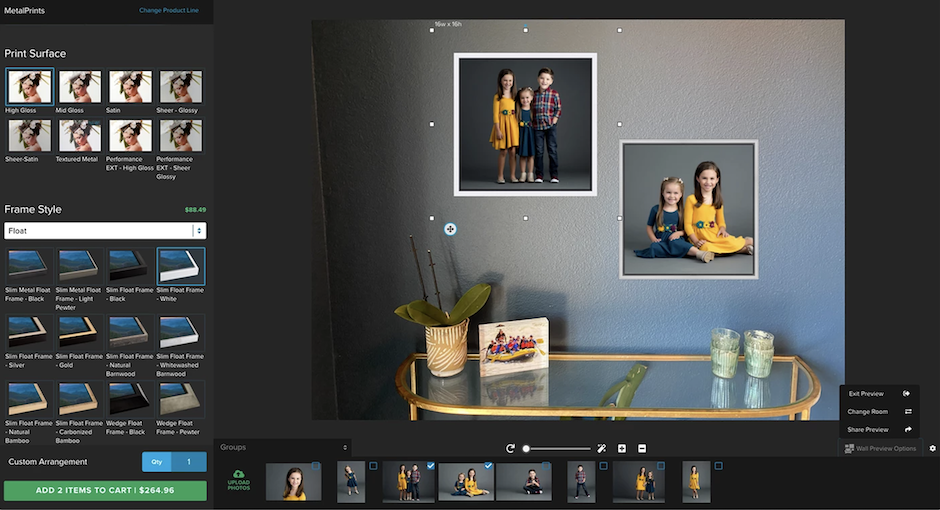Click the girl close-up portrait thumbnail
This screenshot has width=940, height=510.
[x=293, y=481]
